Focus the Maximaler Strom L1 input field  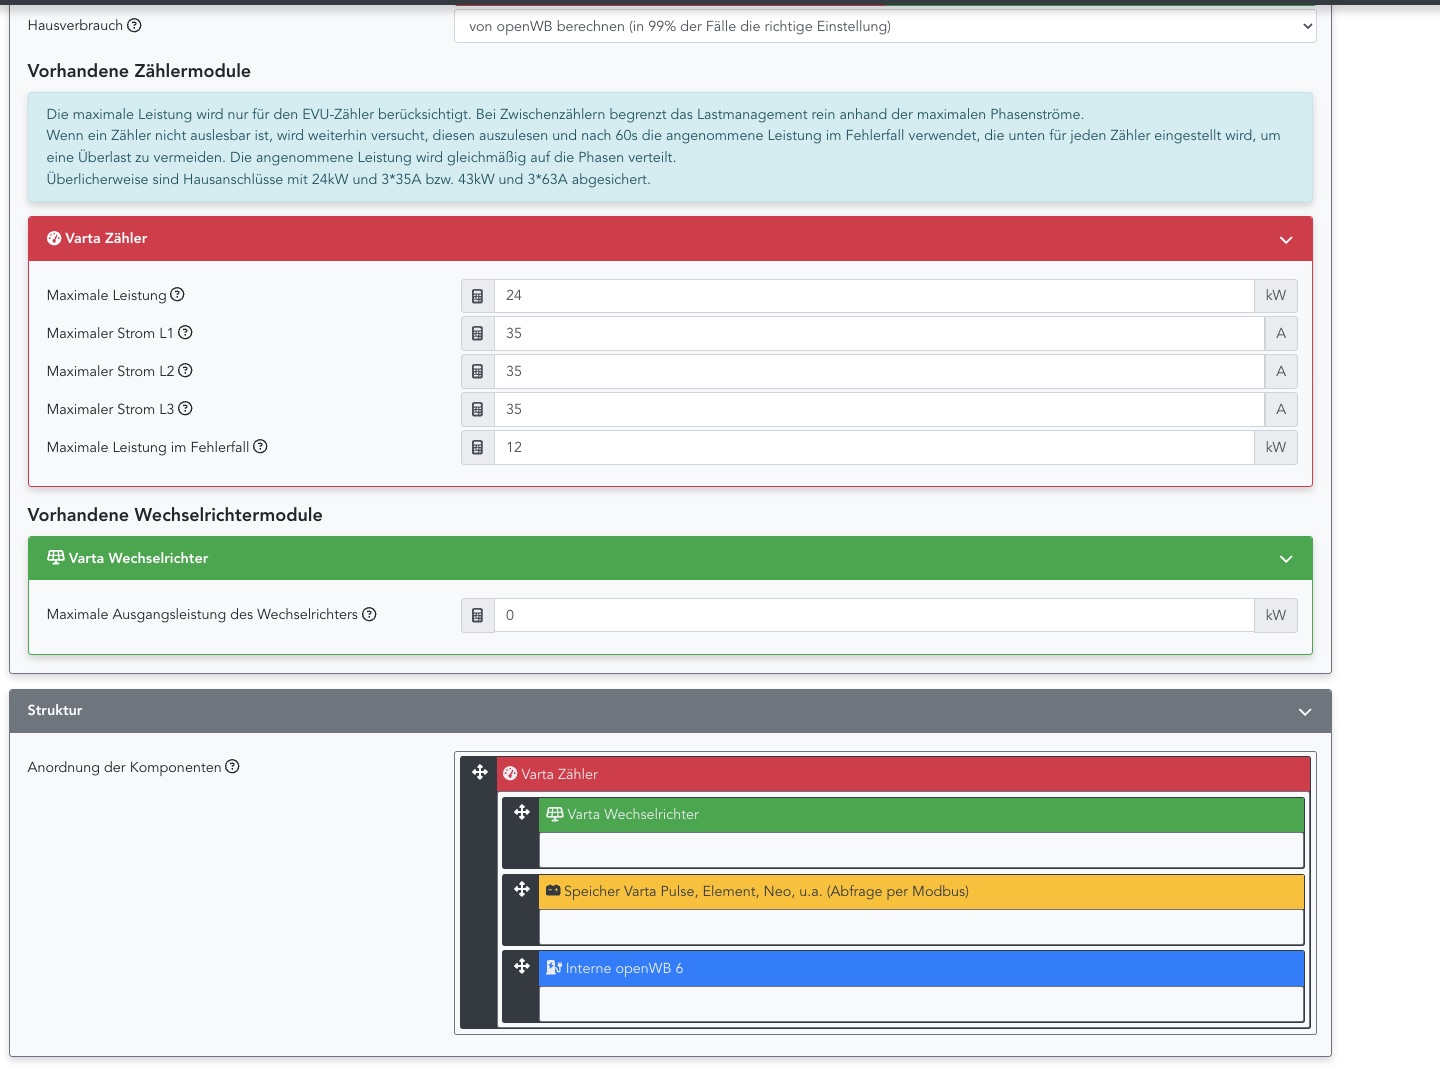pyautogui.click(x=879, y=334)
